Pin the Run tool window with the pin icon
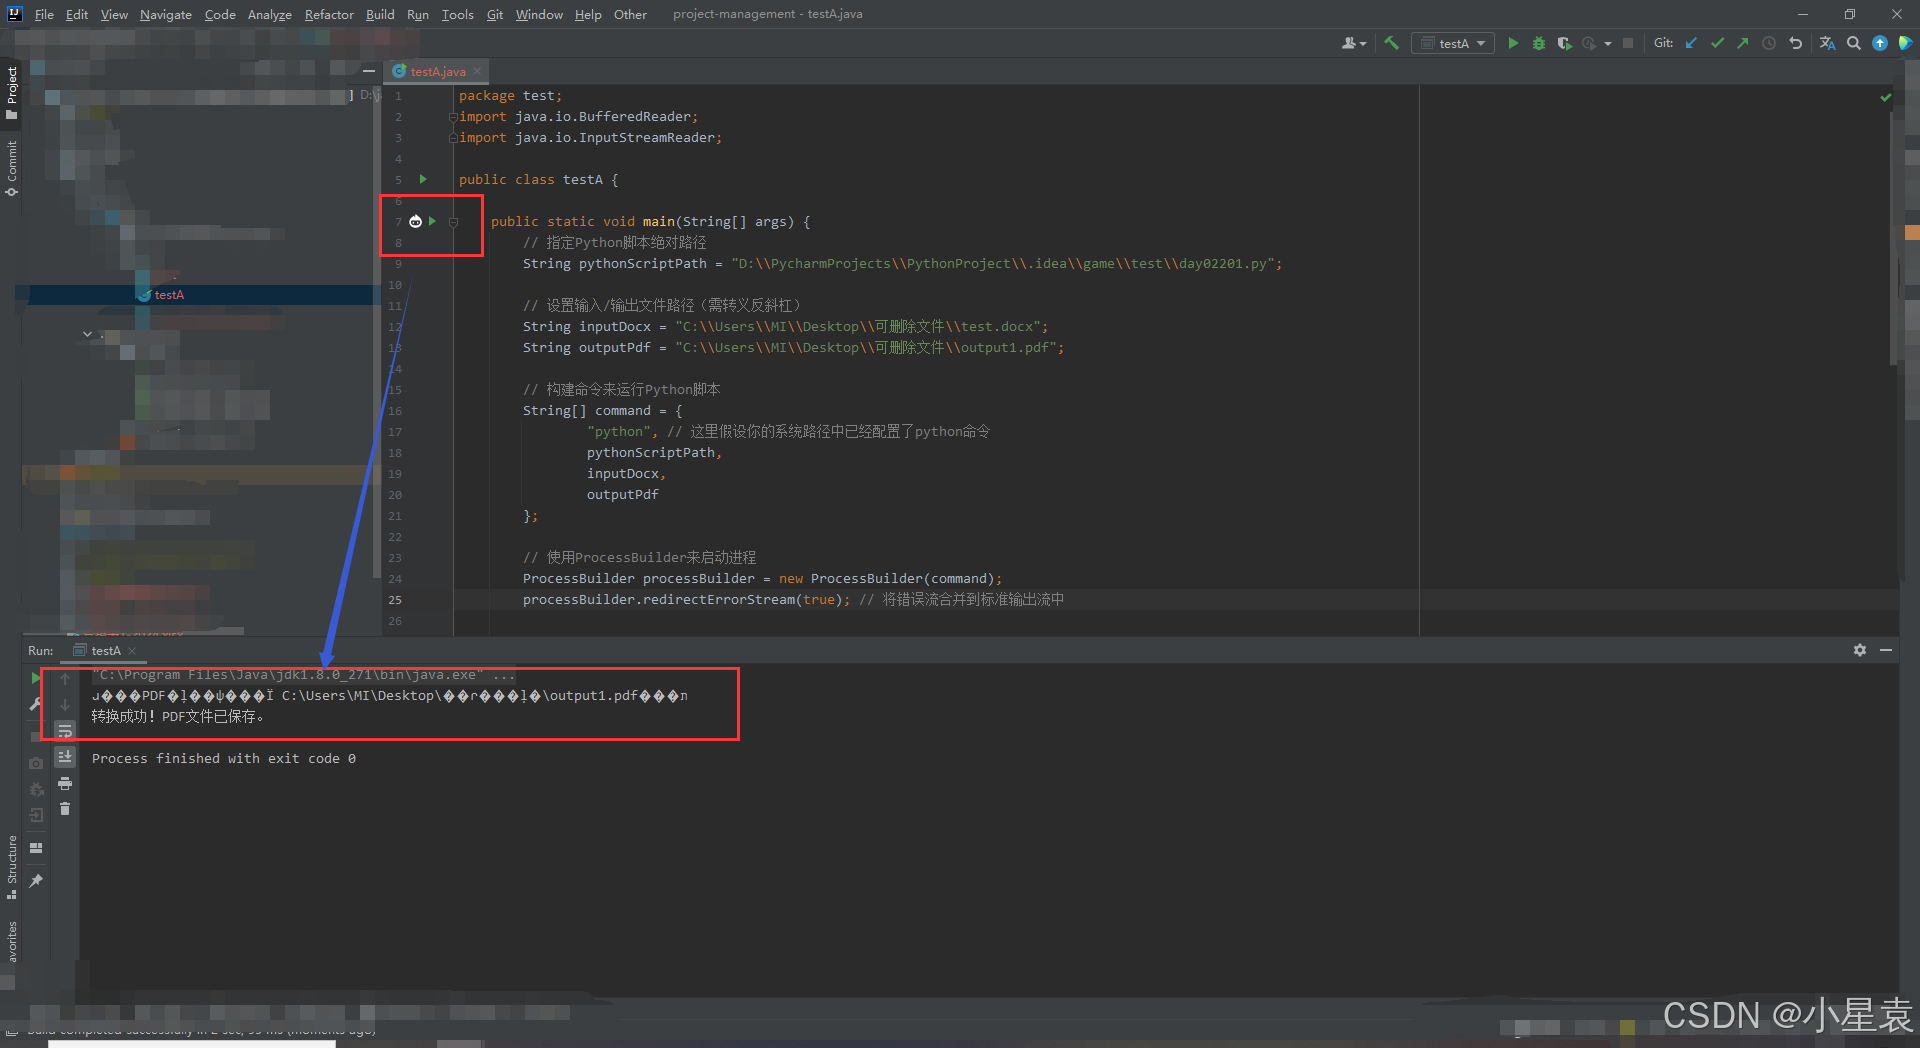This screenshot has width=1920, height=1048. [36, 881]
